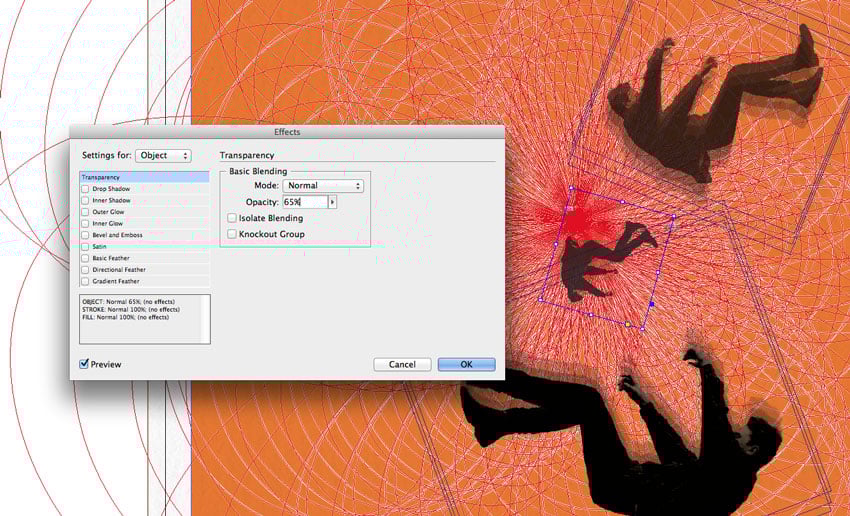Viewport: 850px width, 516px height.
Task: Enable Bevel and Emboss checkbox
Action: [x=85, y=235]
